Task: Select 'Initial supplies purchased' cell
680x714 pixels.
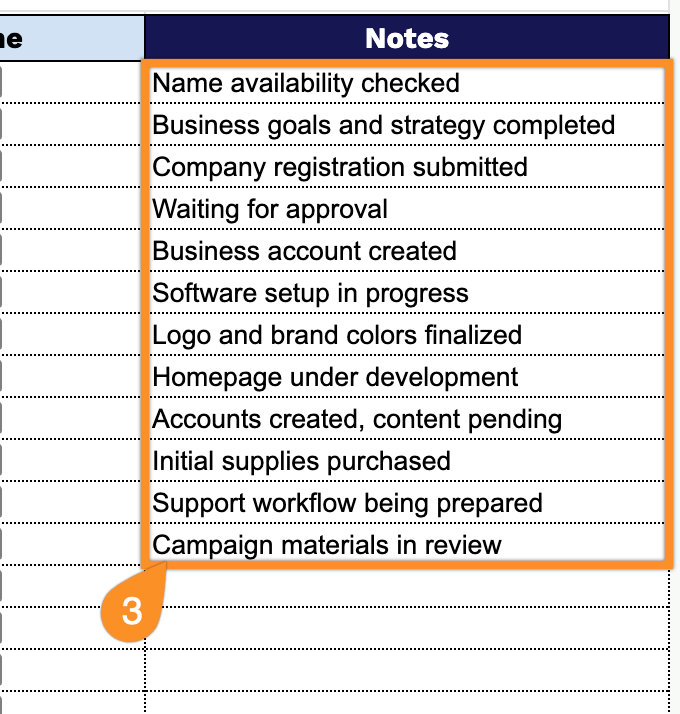Action: [x=407, y=460]
